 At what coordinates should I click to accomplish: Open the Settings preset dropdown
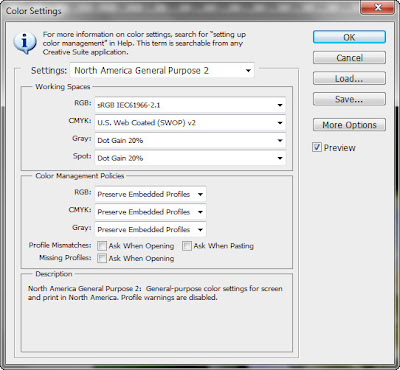[162, 70]
